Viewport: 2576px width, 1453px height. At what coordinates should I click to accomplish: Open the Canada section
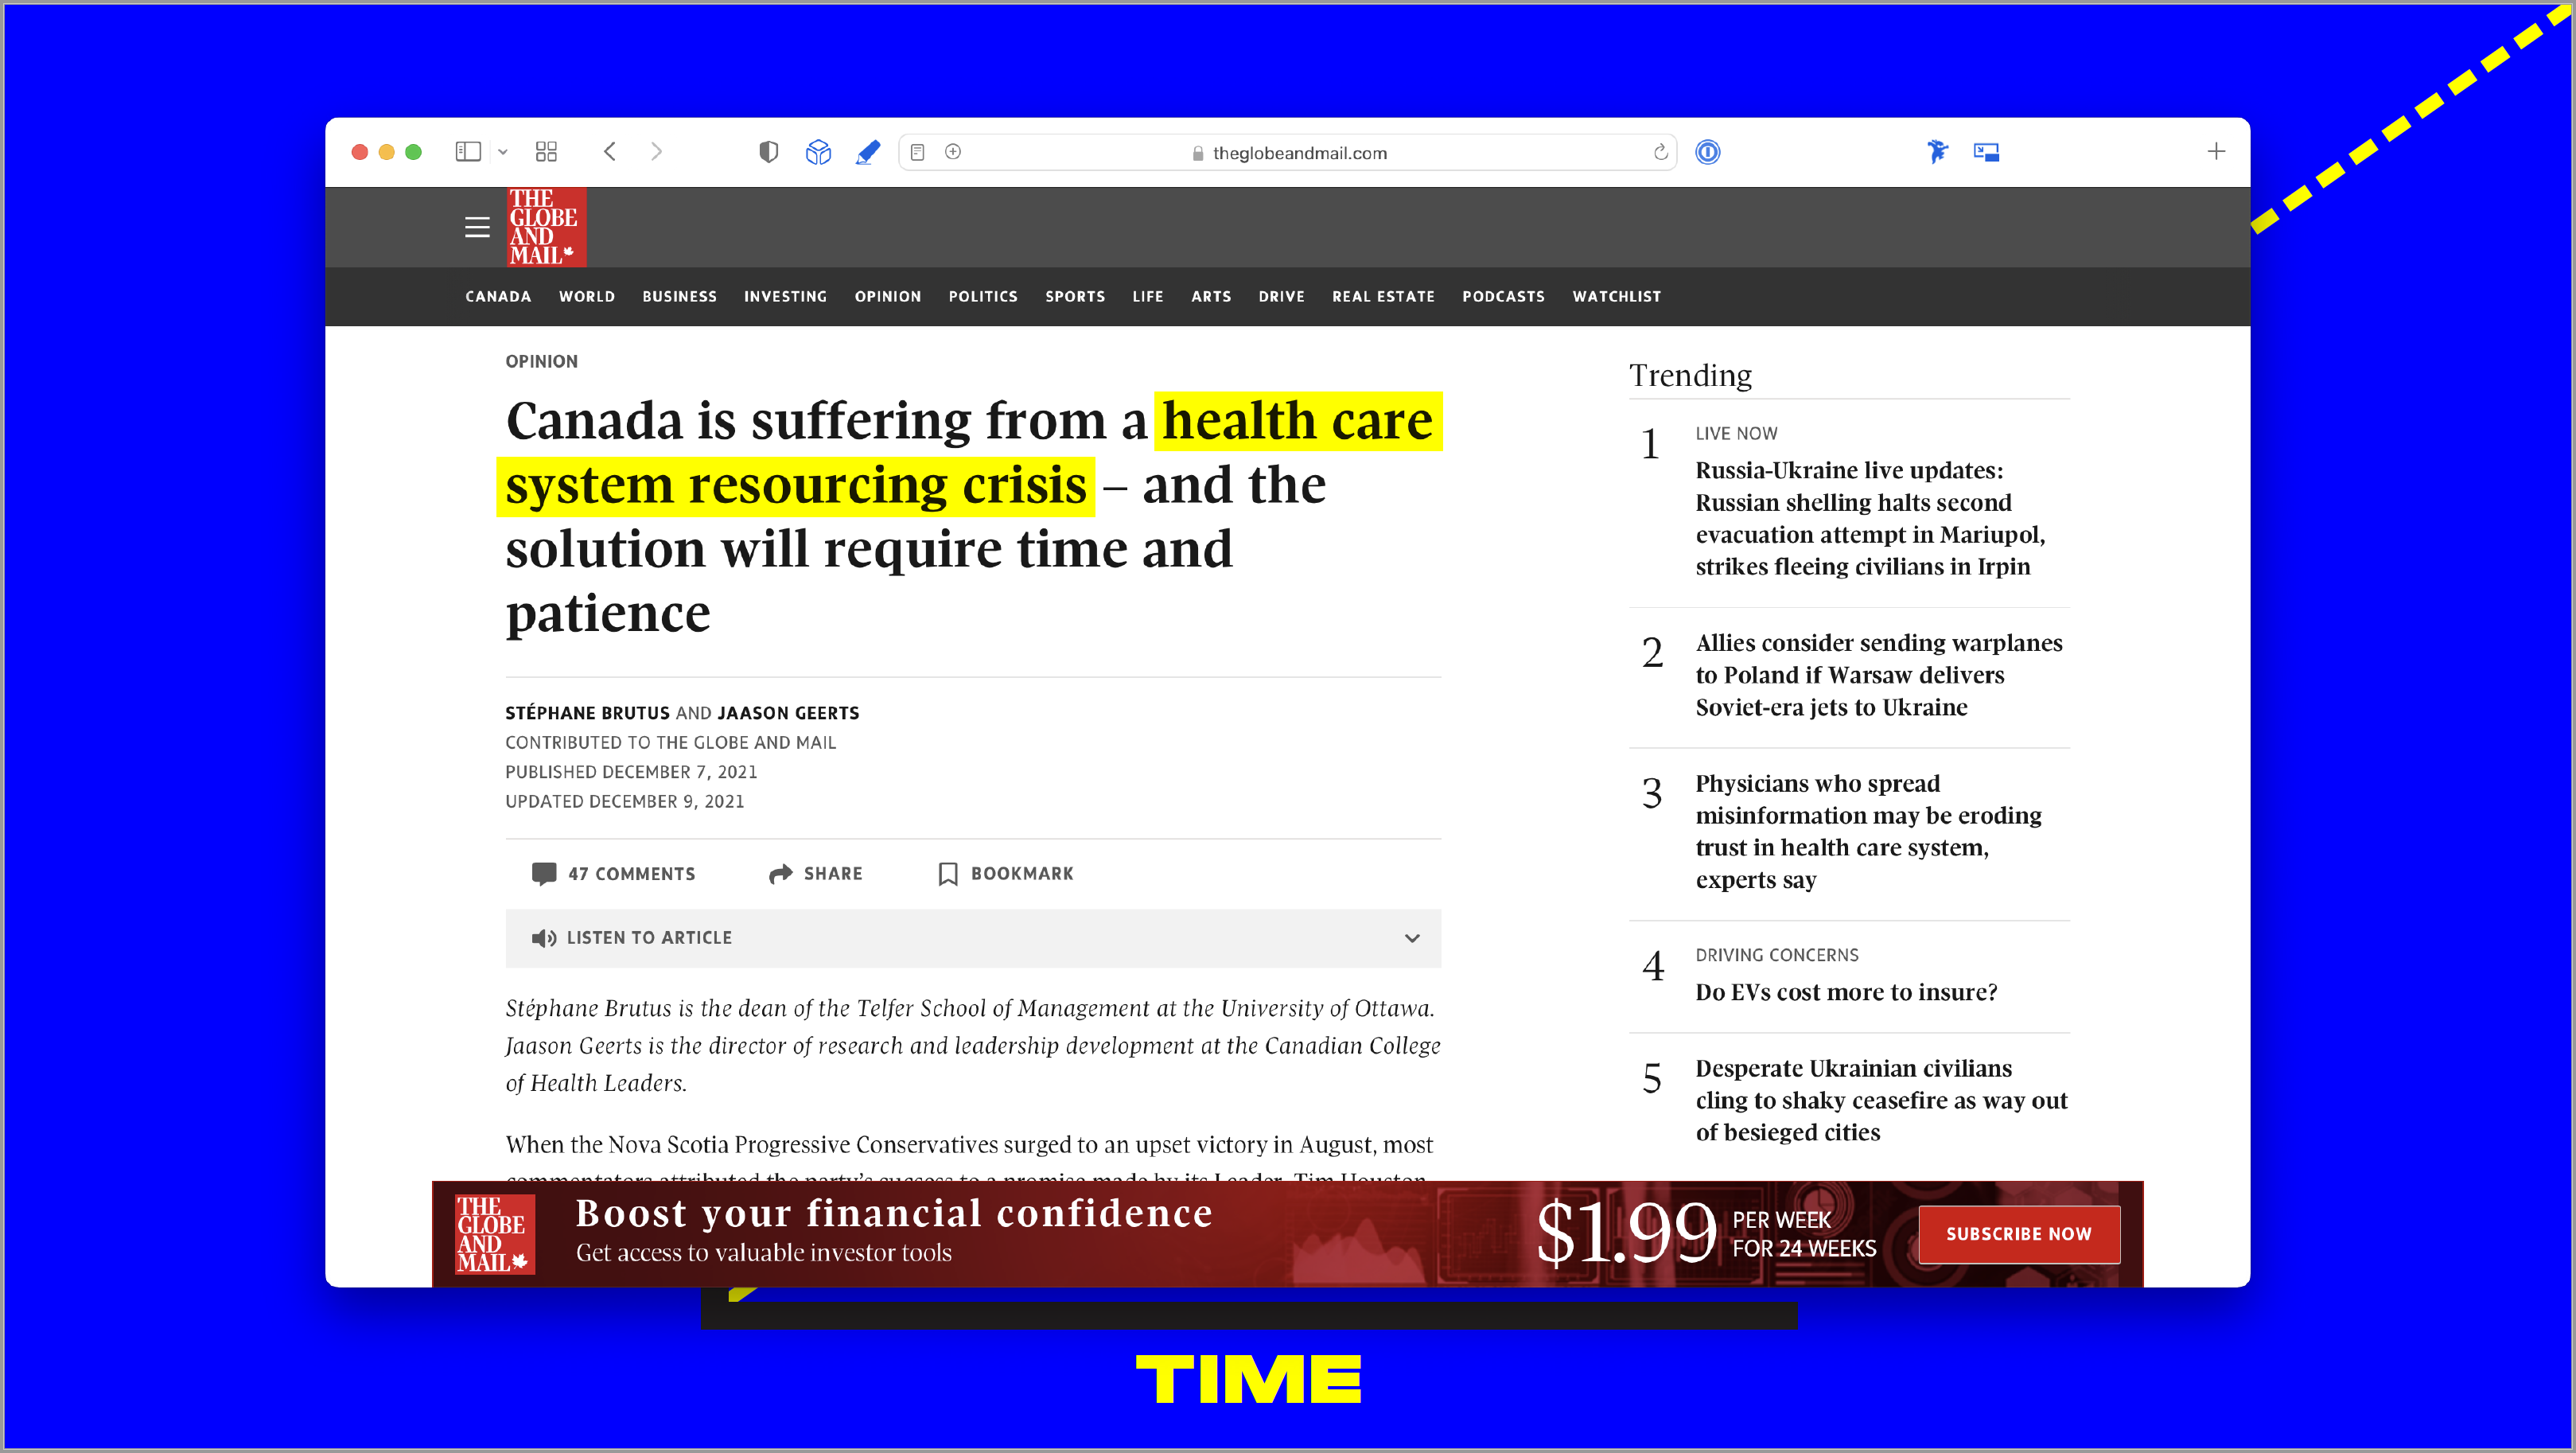[498, 297]
